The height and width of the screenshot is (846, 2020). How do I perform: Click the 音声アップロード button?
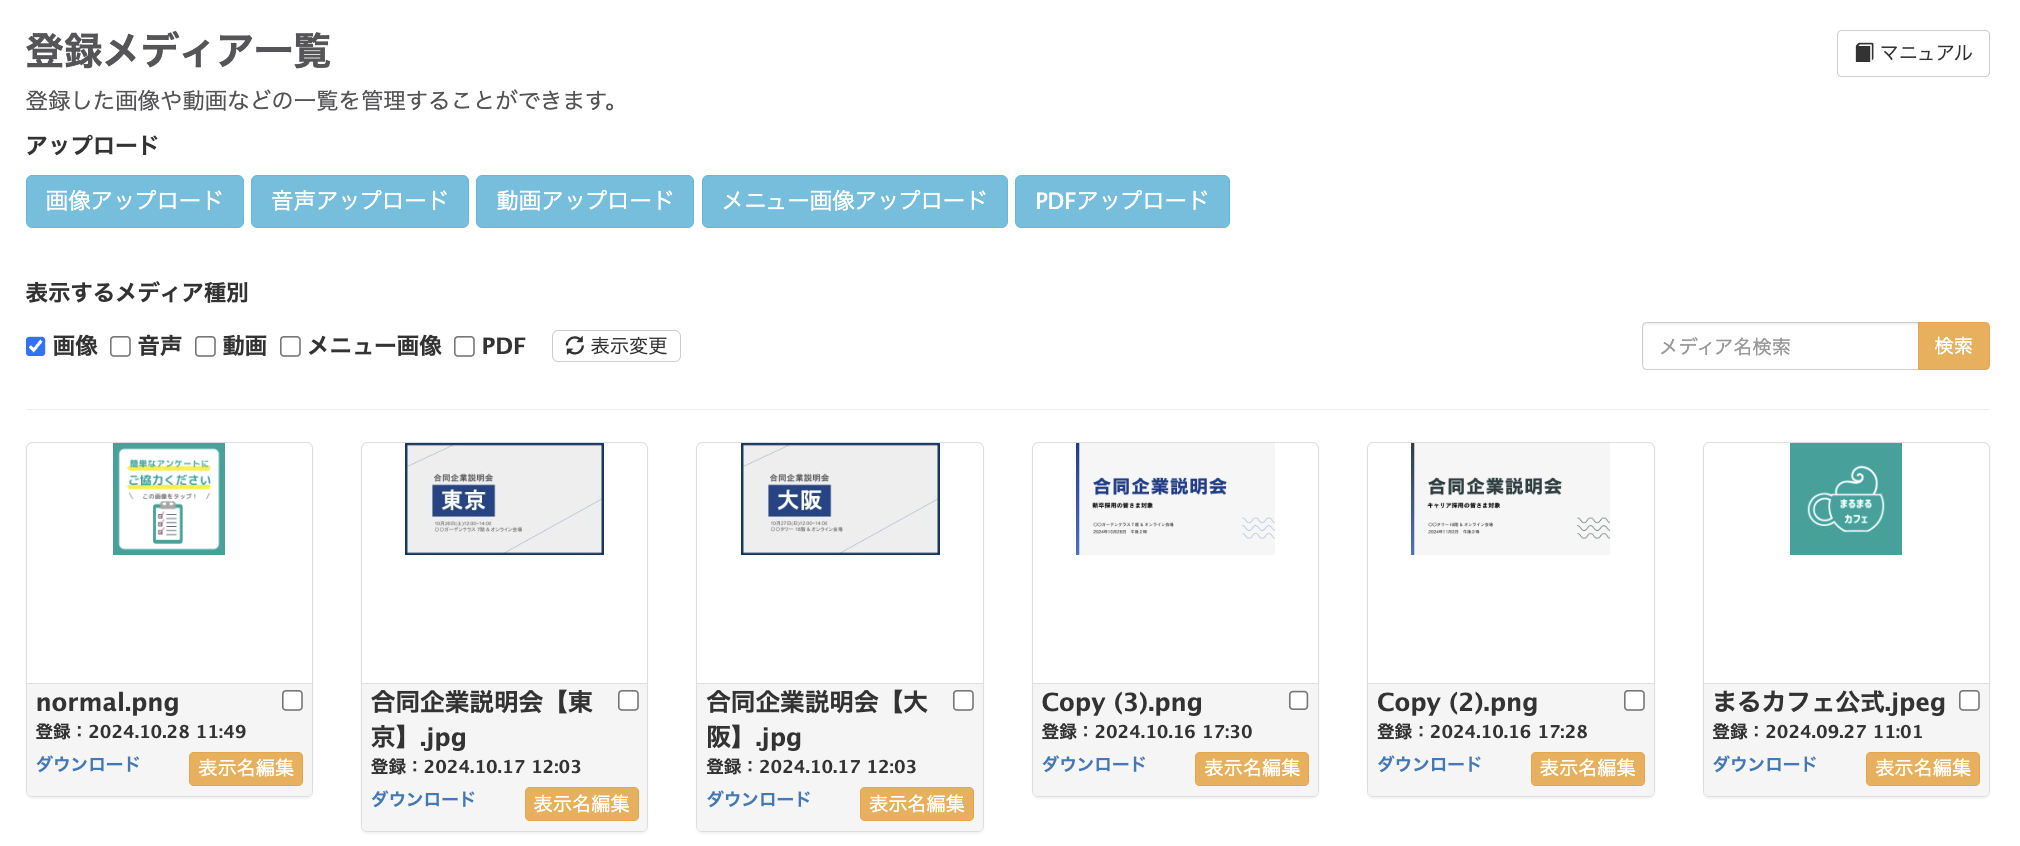pyautogui.click(x=360, y=201)
